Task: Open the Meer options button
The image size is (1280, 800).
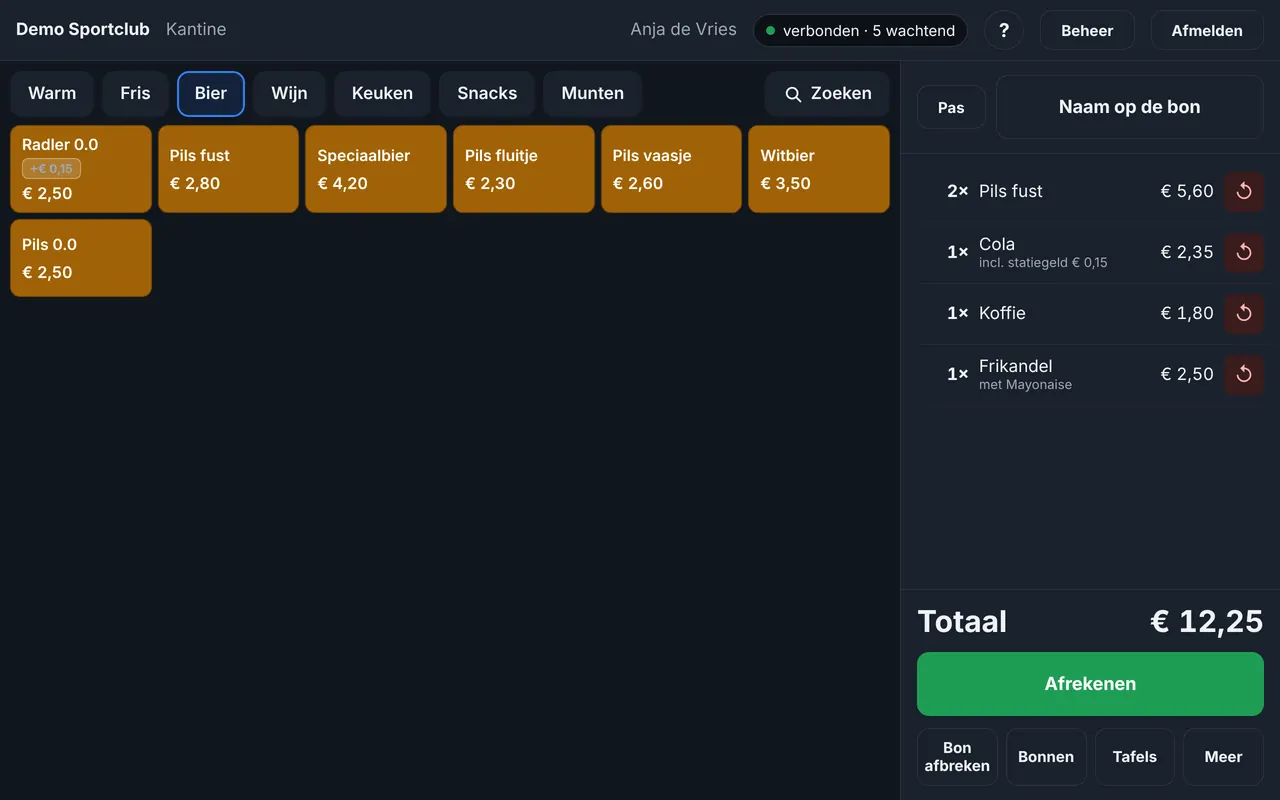Action: tap(1223, 757)
